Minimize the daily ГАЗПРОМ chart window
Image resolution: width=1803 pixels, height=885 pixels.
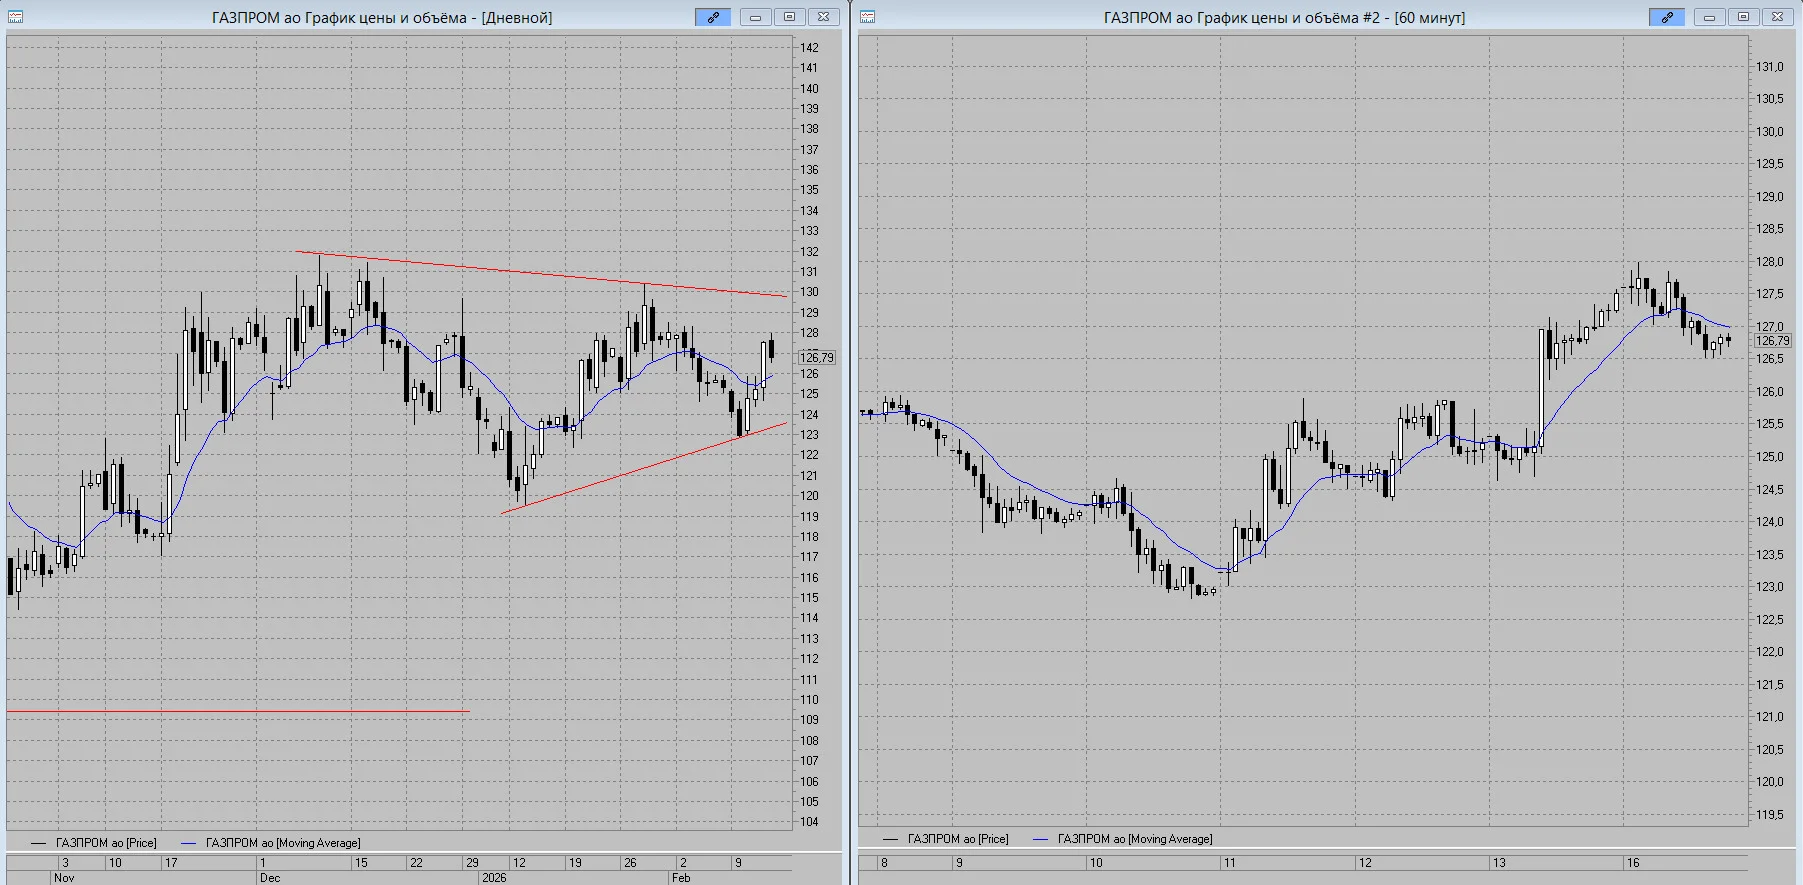point(755,17)
